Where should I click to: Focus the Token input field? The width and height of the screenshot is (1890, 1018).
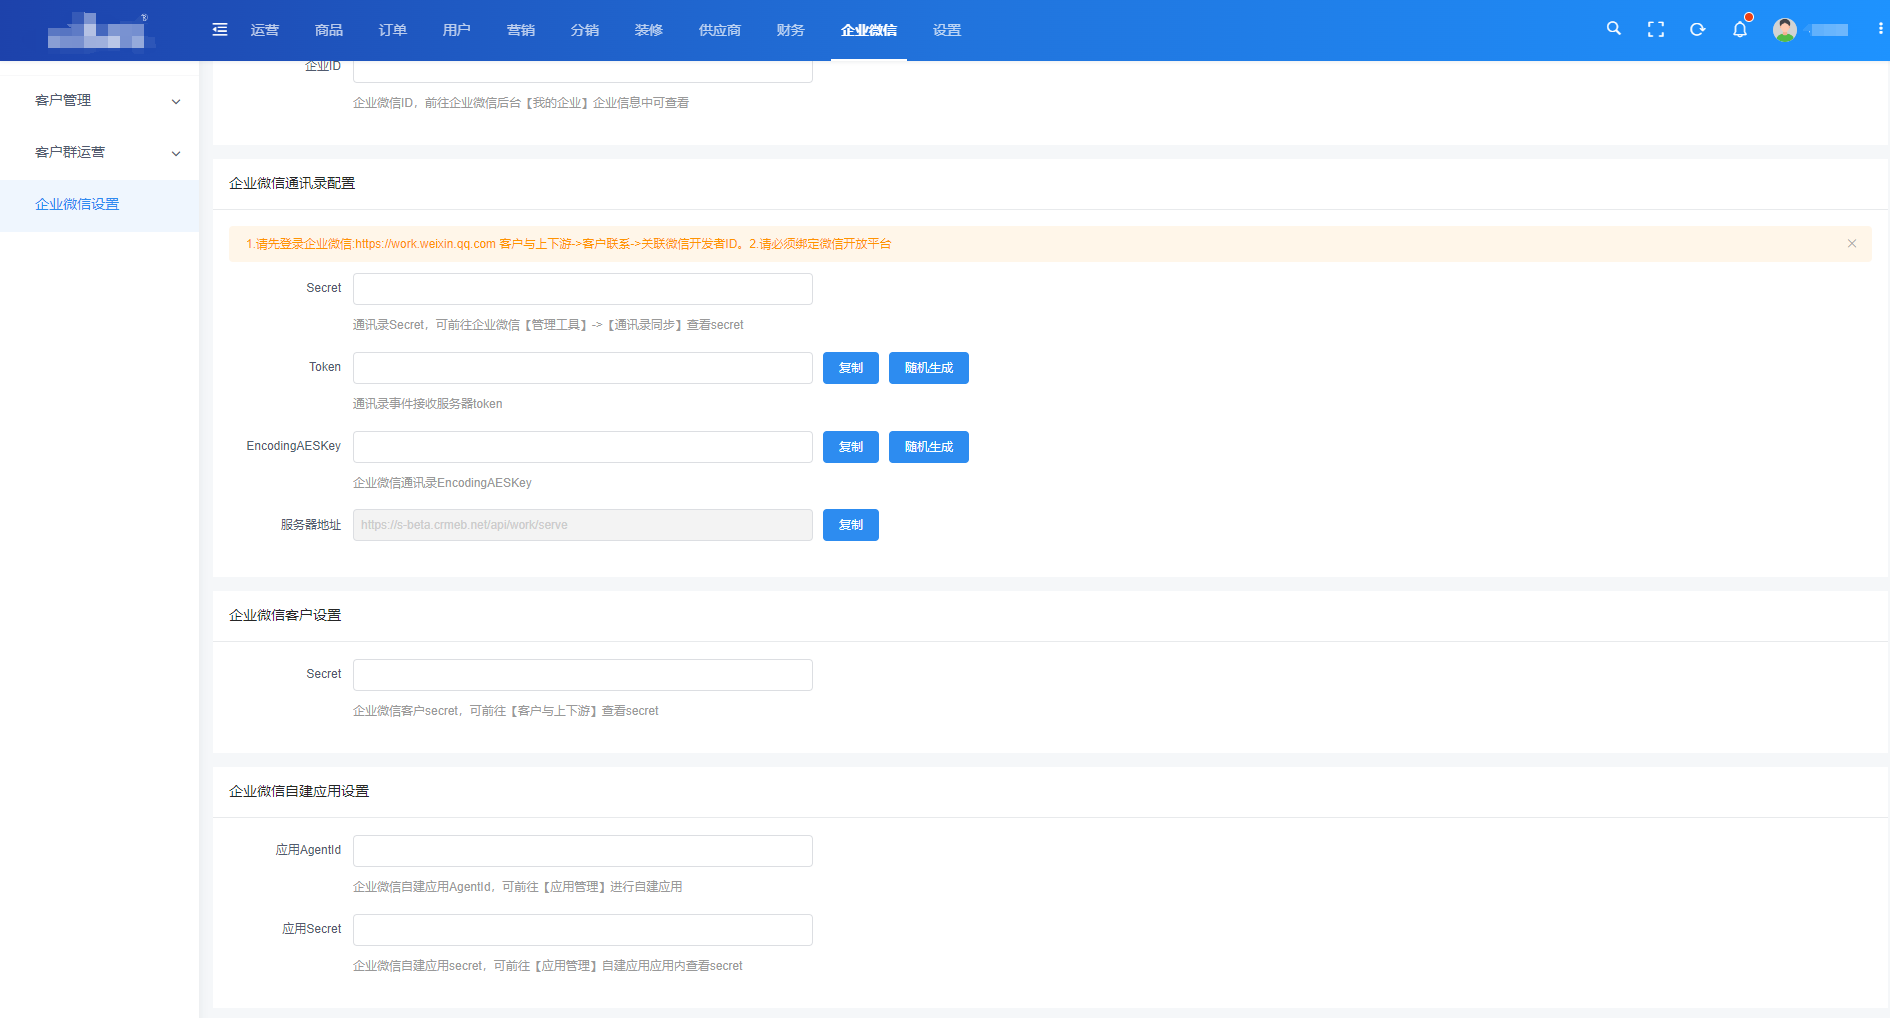pyautogui.click(x=583, y=368)
